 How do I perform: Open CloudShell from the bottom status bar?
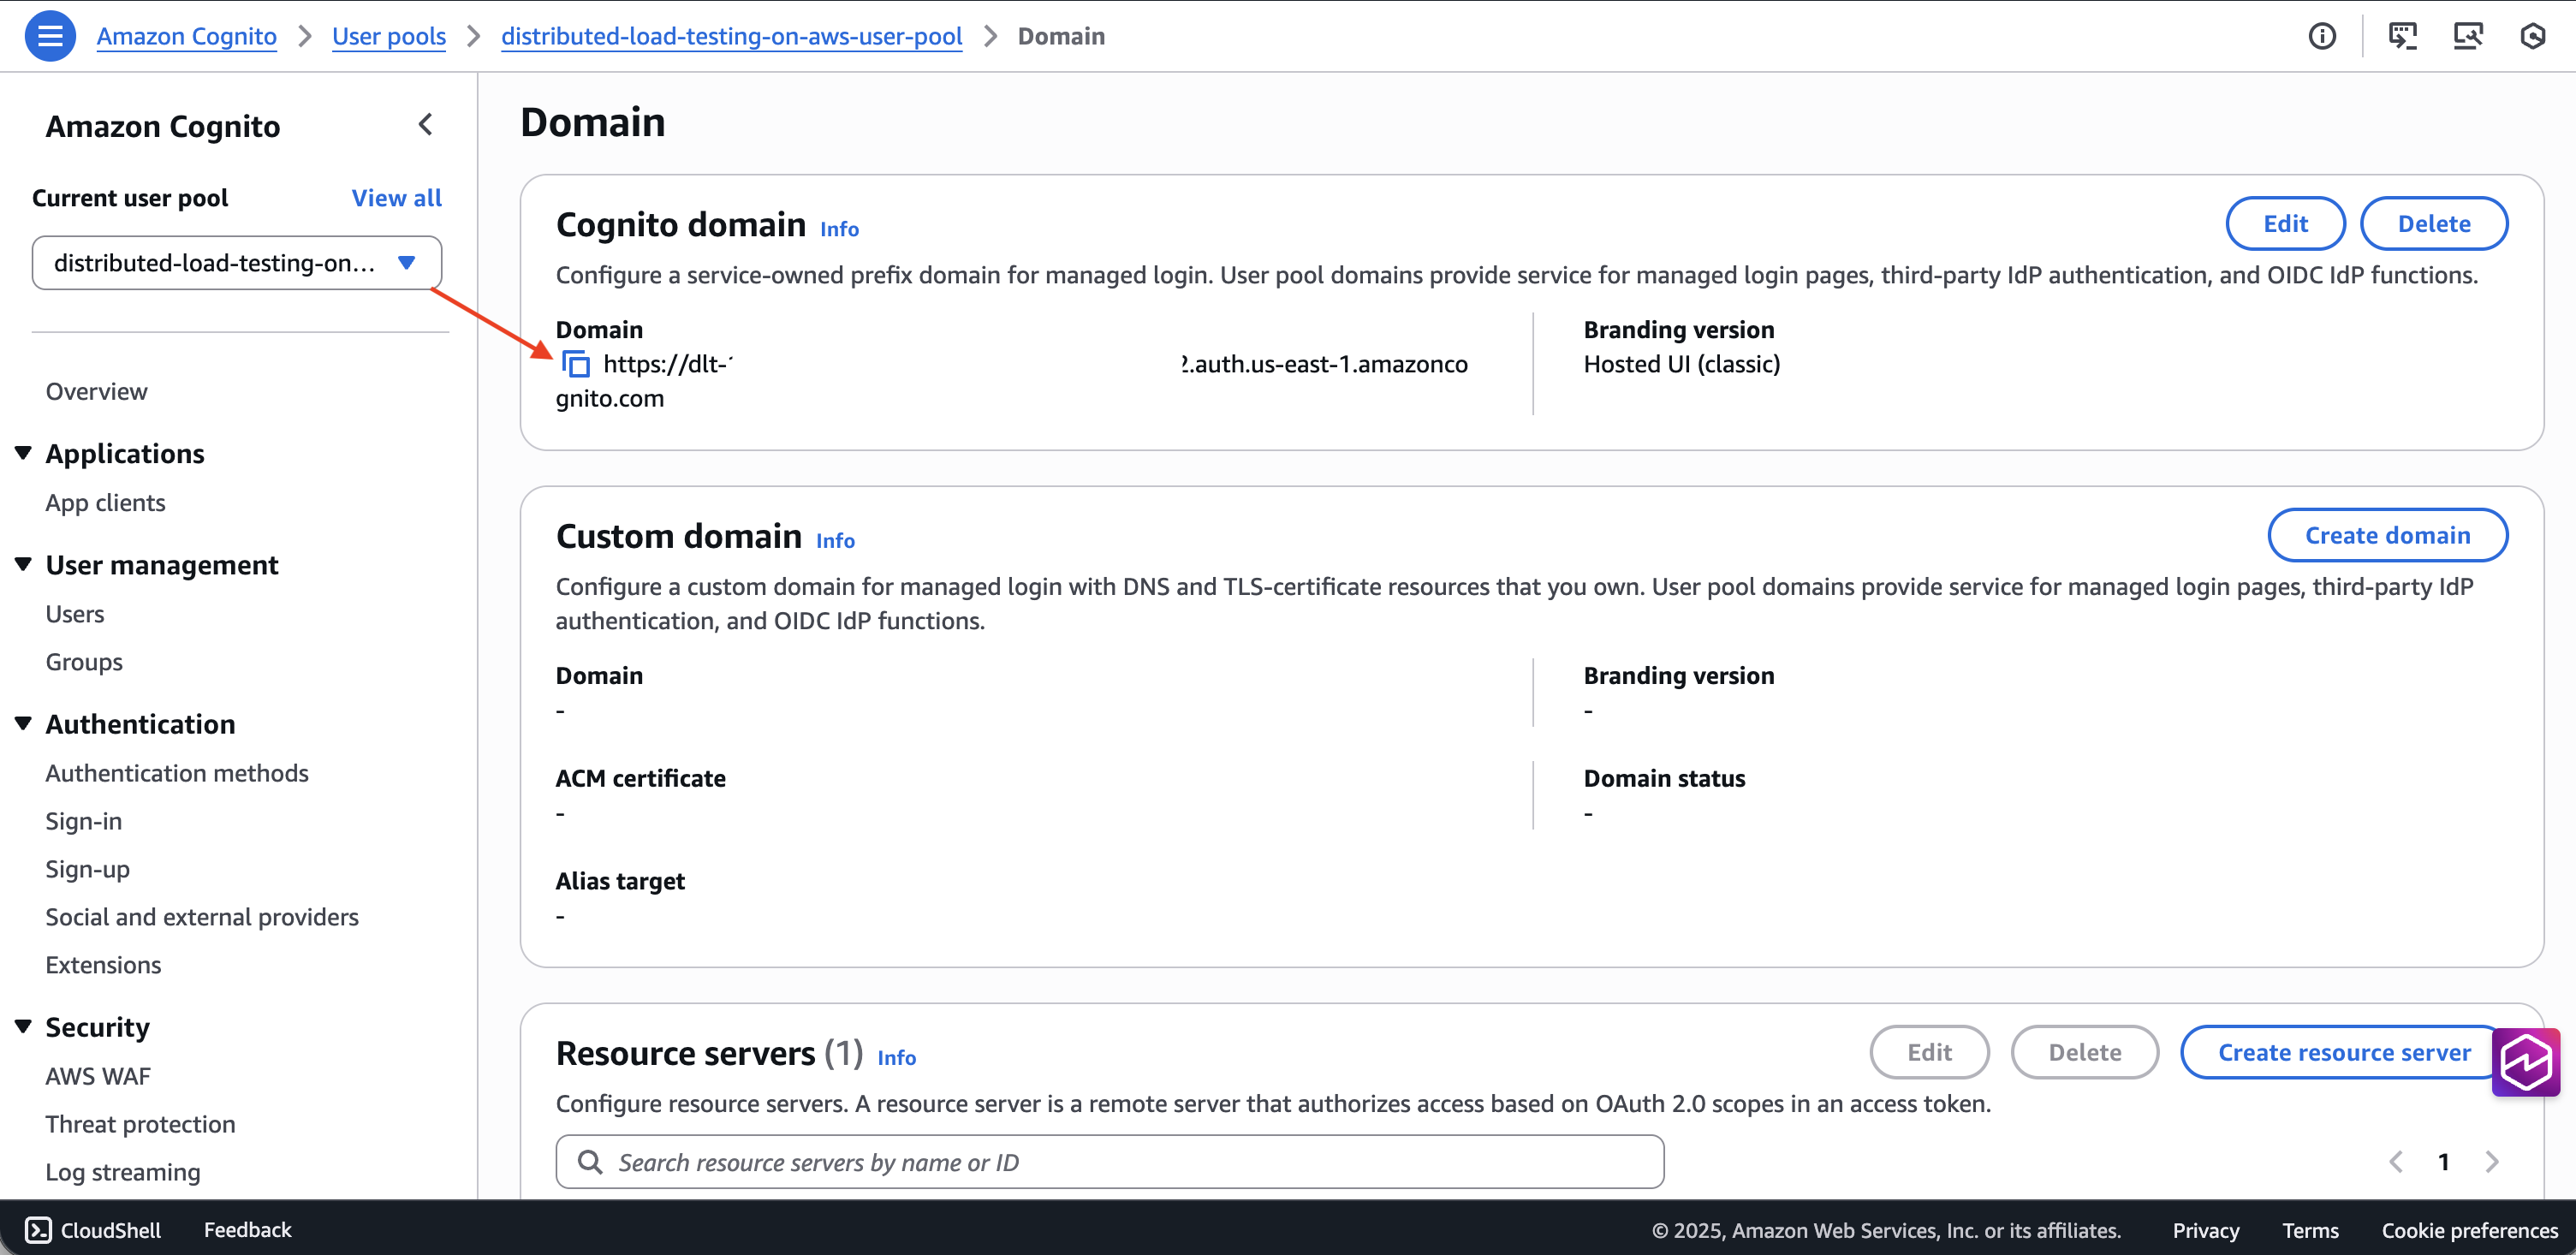pos(92,1229)
